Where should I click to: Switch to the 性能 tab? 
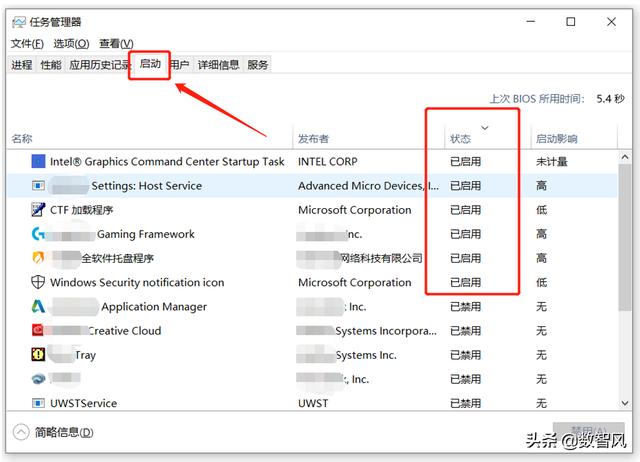pyautogui.click(x=51, y=64)
